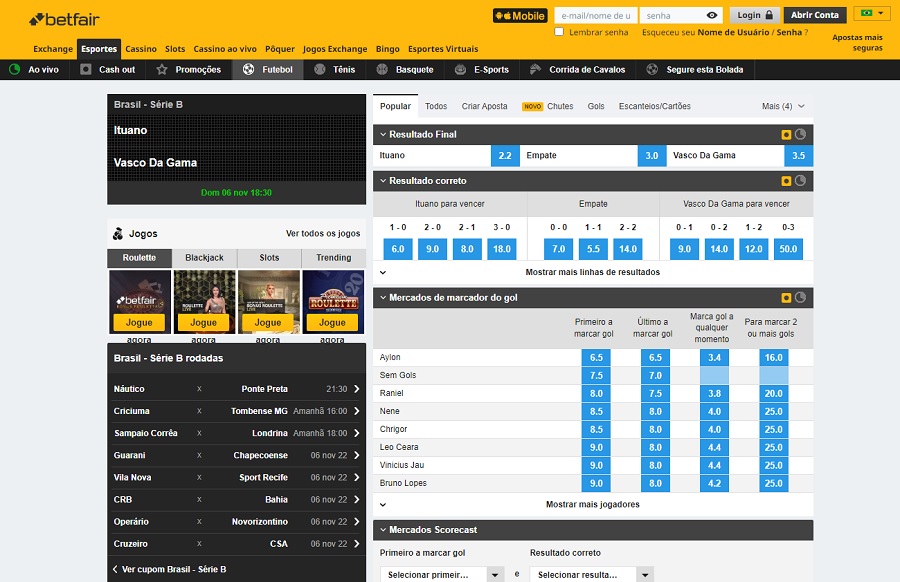Screen dimensions: 900x582
Task: Select the Cassino menu item
Action: tap(141, 49)
